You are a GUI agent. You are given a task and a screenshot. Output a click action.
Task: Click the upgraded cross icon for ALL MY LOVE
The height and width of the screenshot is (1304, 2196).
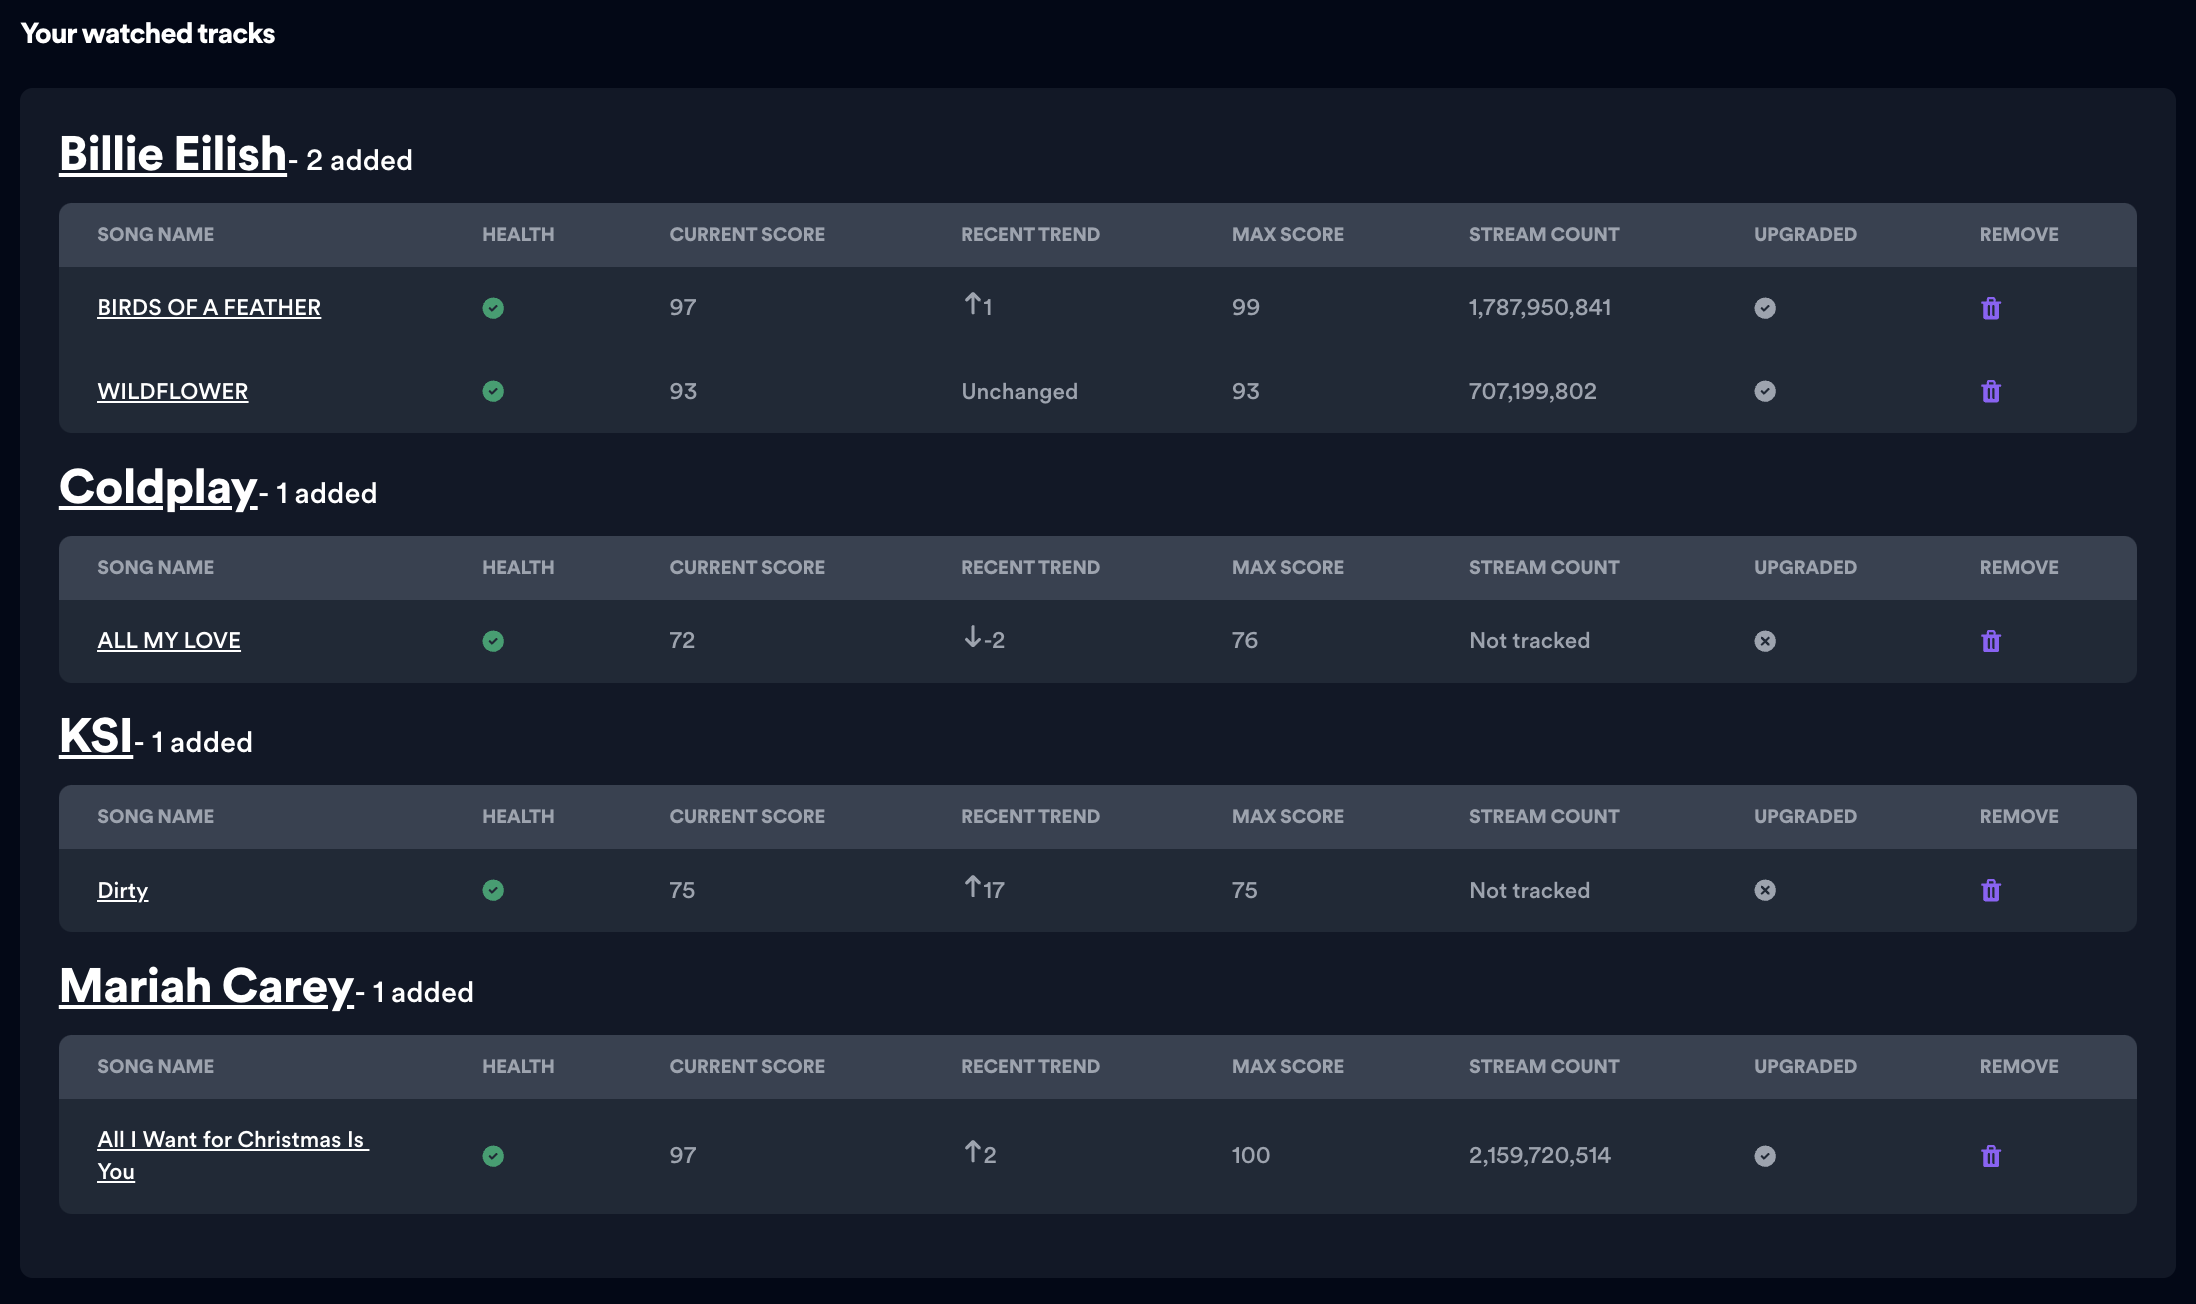click(1765, 641)
